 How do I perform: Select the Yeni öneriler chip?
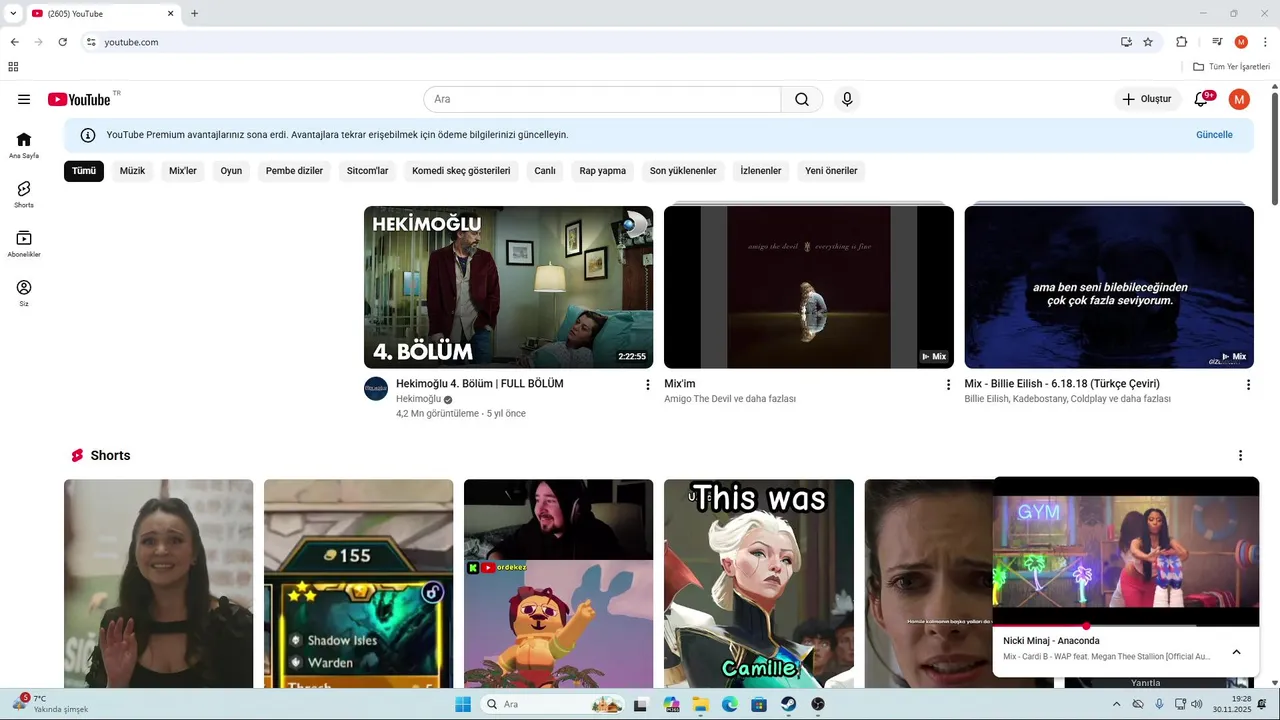pyautogui.click(x=832, y=171)
